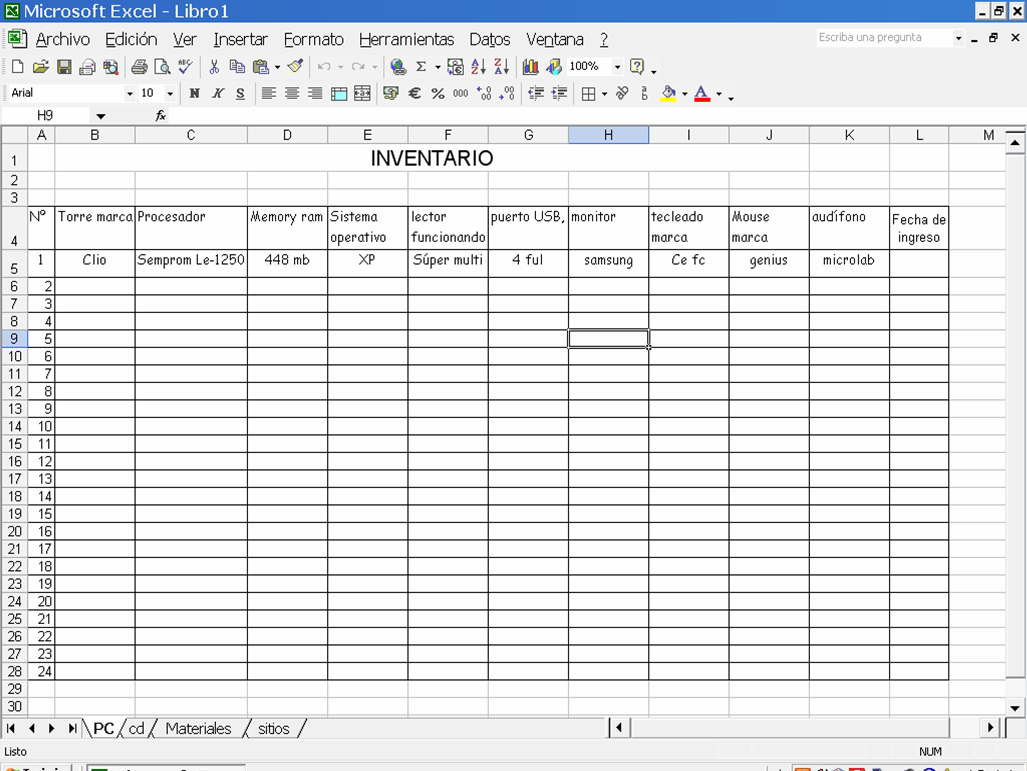The height and width of the screenshot is (771, 1027).
Task: Align cell text to the left
Action: (x=269, y=94)
